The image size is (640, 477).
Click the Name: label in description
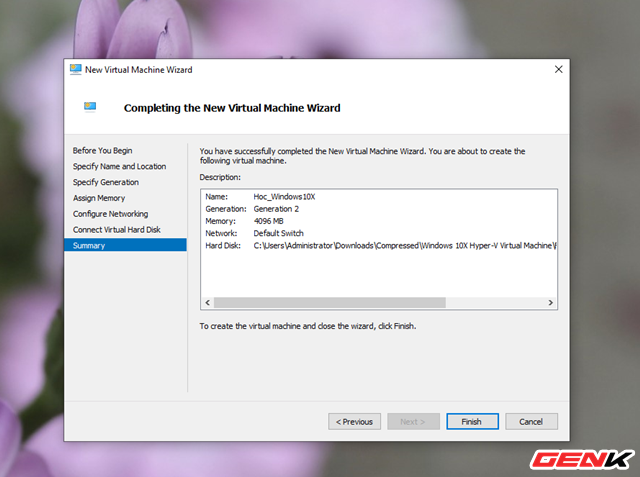coord(216,197)
